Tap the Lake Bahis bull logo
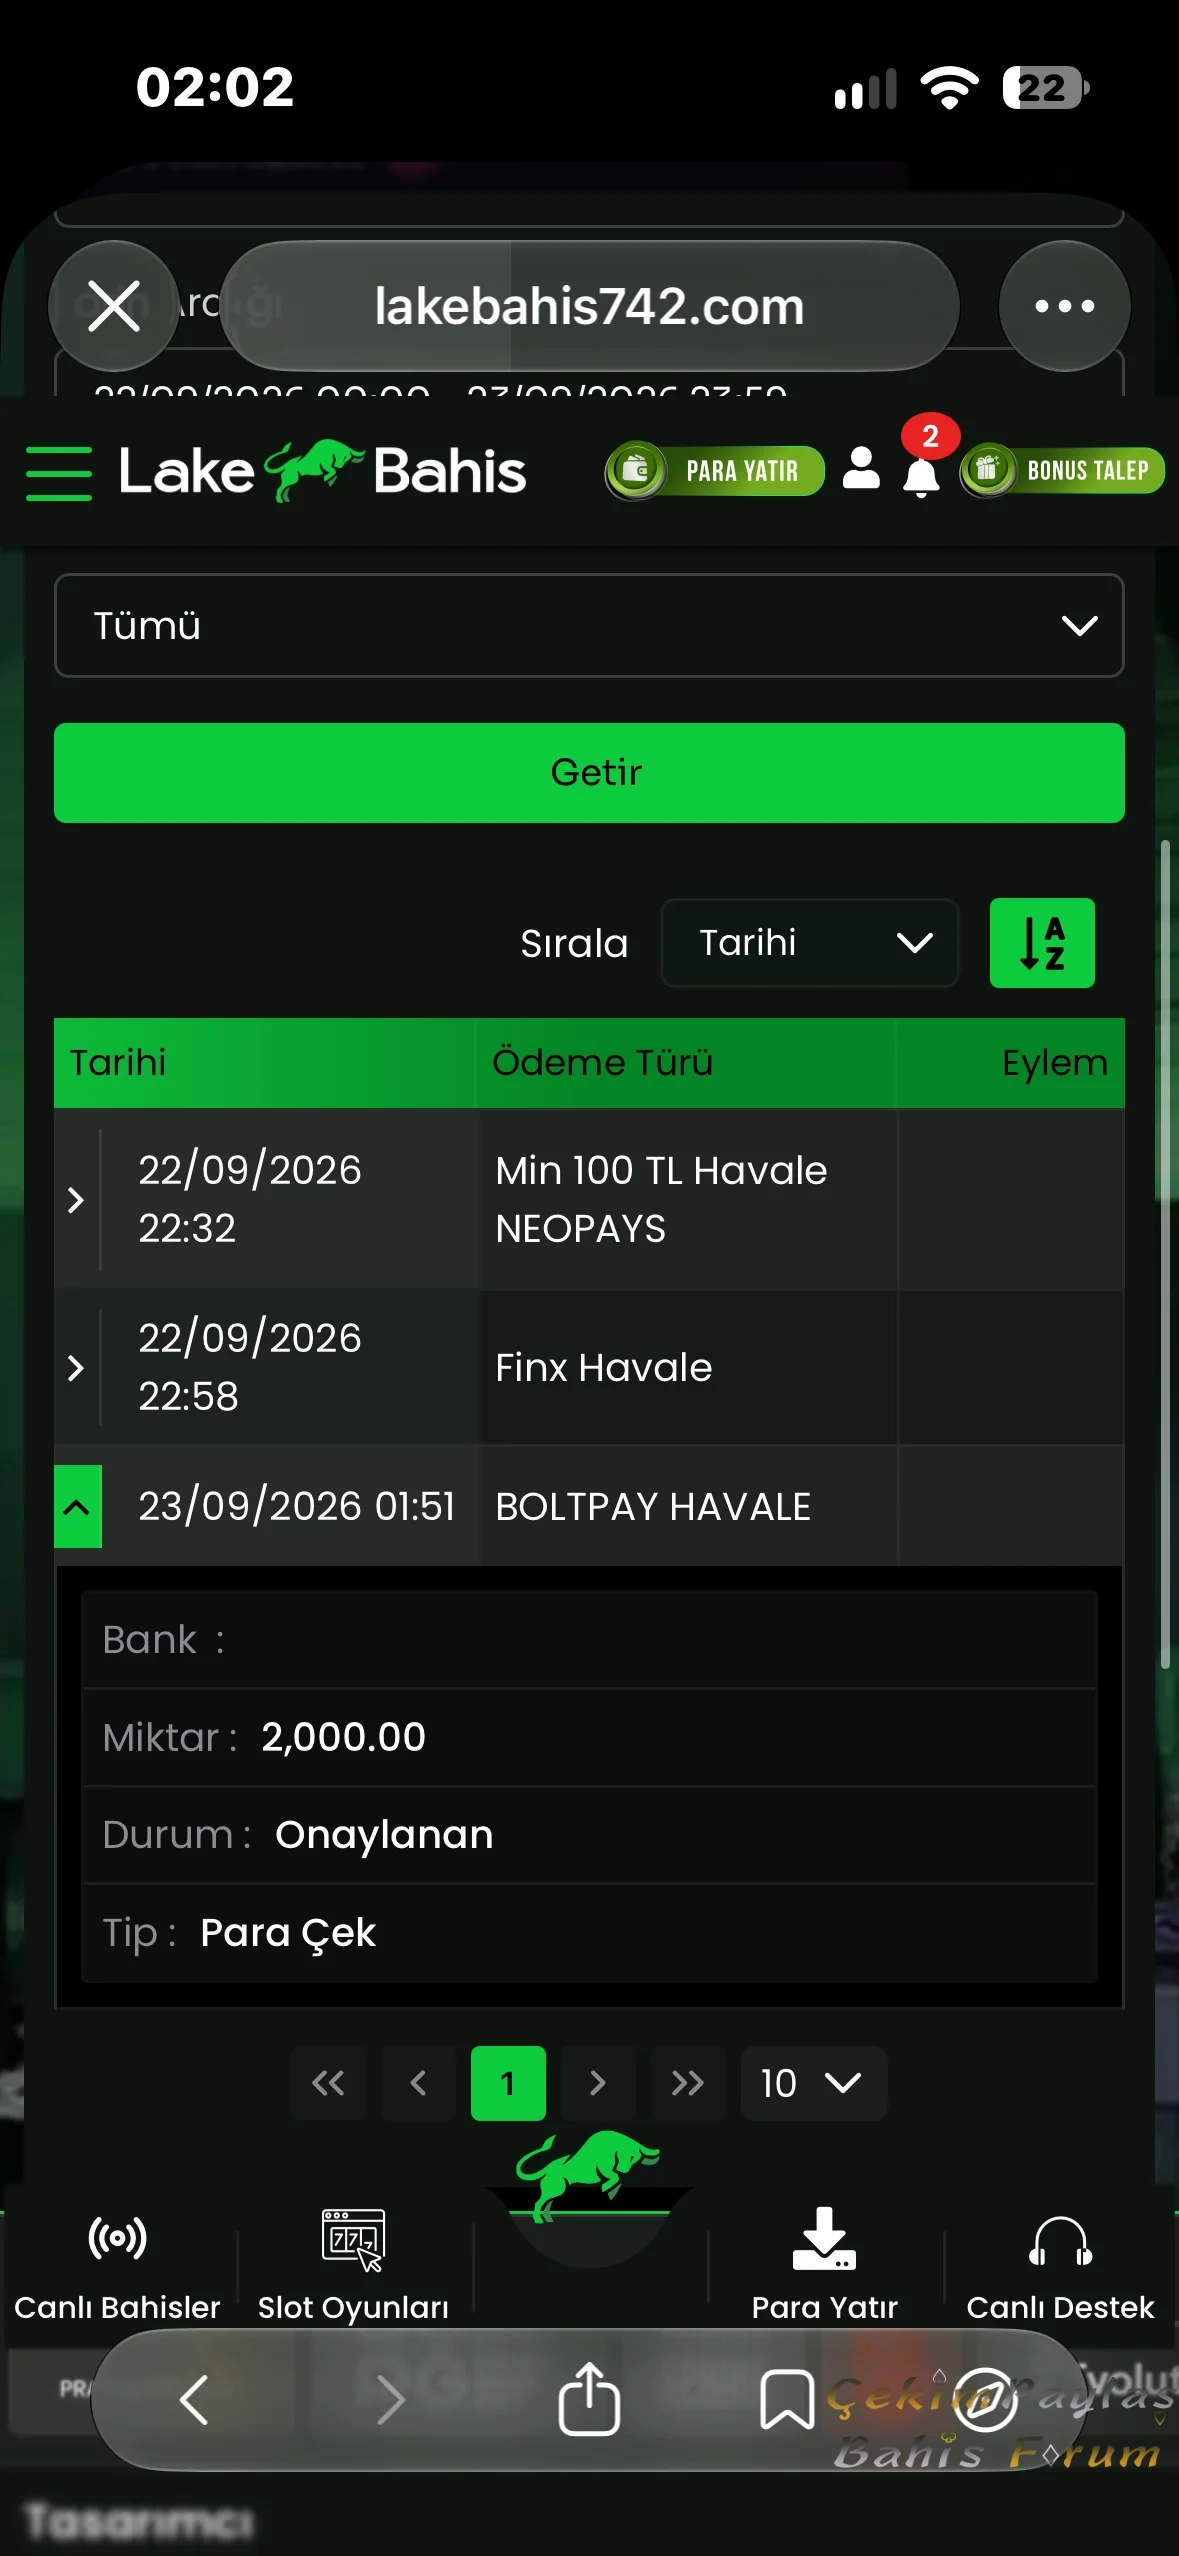The width and height of the screenshot is (1179, 2556). 322,470
